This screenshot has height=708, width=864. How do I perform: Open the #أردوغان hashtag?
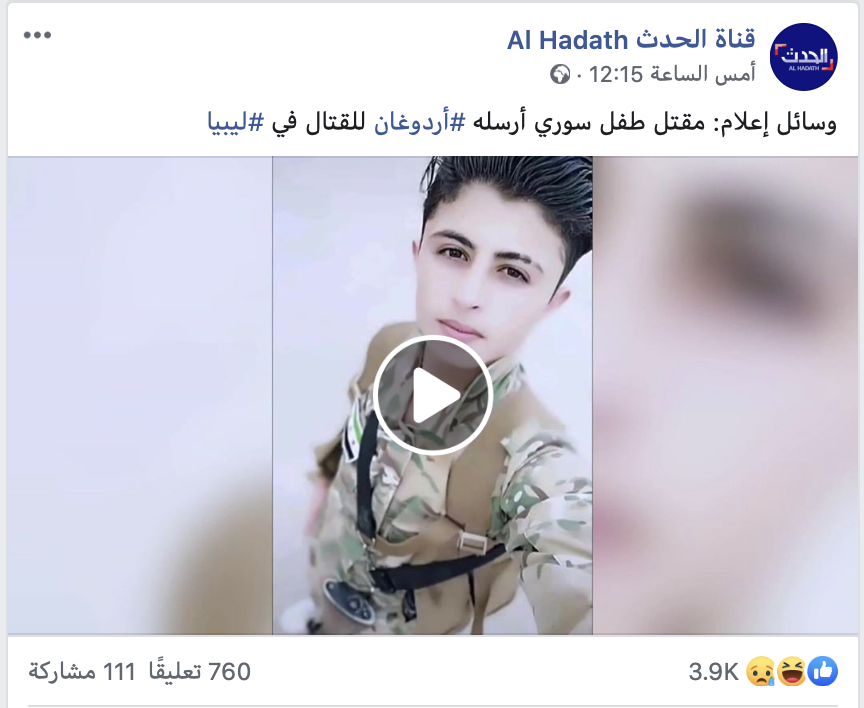[420, 123]
